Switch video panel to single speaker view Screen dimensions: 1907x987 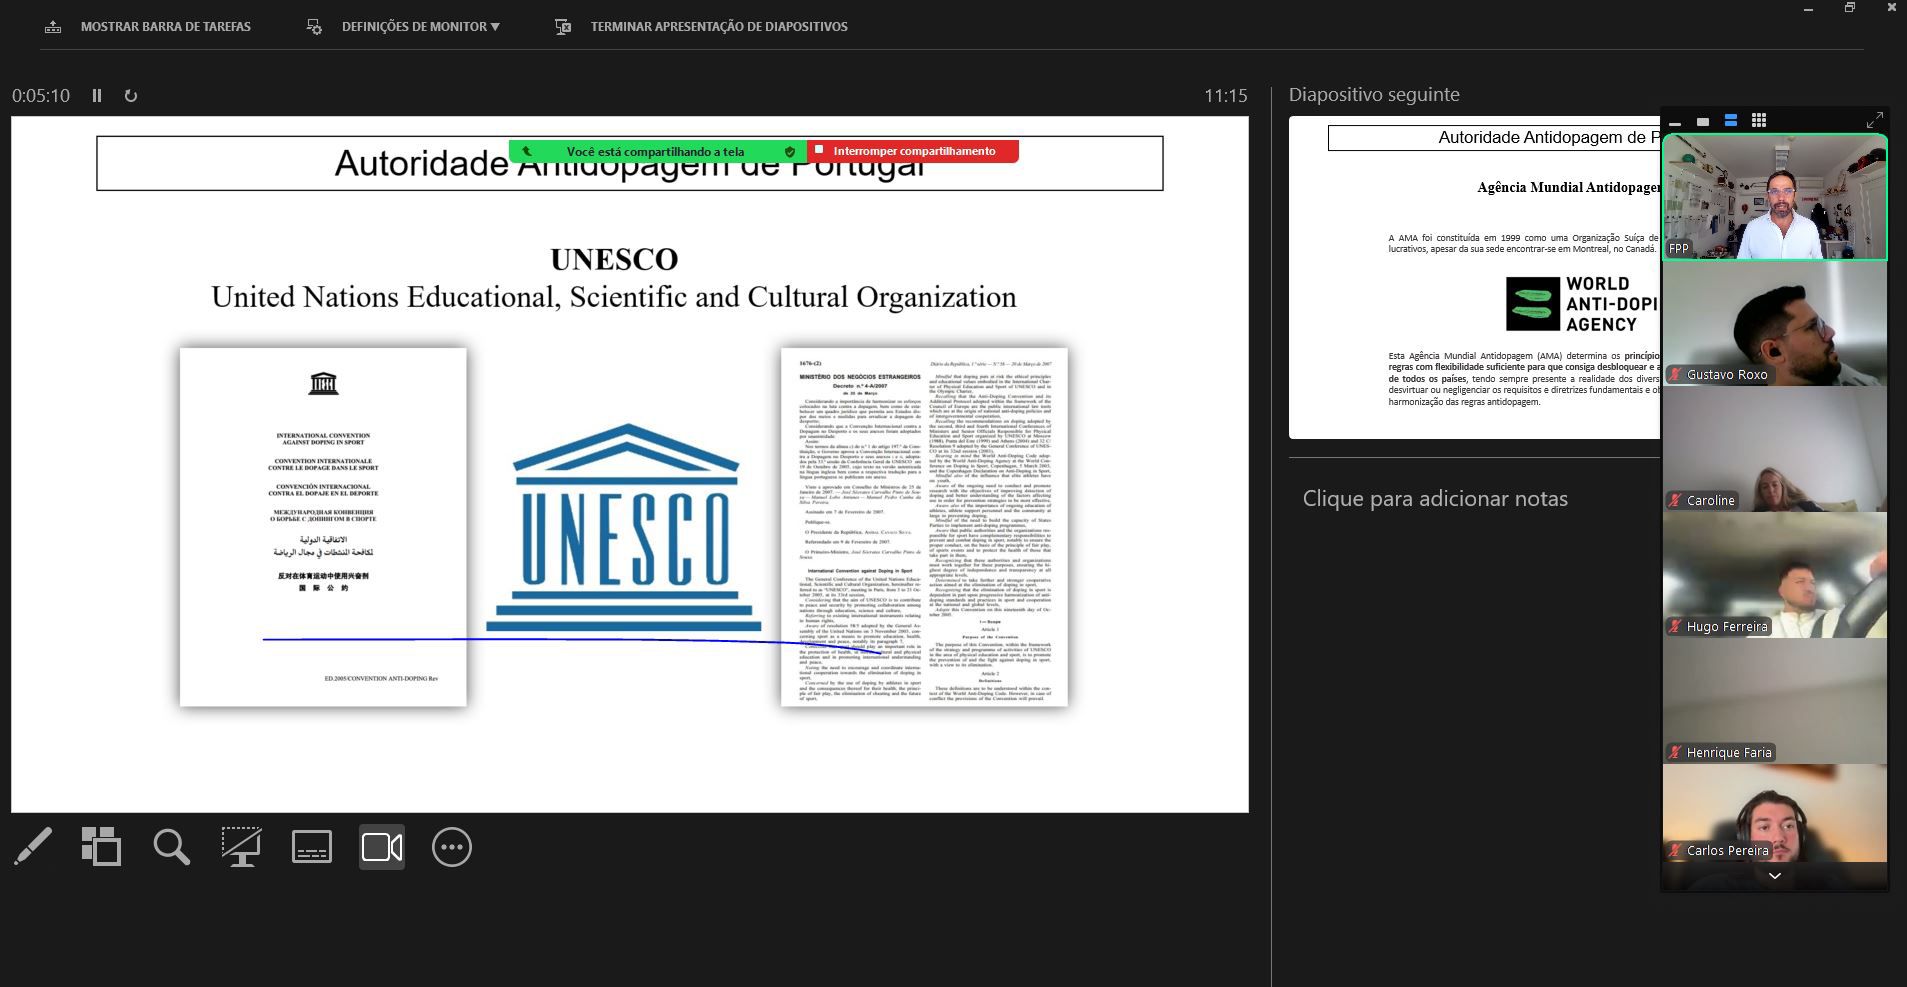pos(1703,122)
